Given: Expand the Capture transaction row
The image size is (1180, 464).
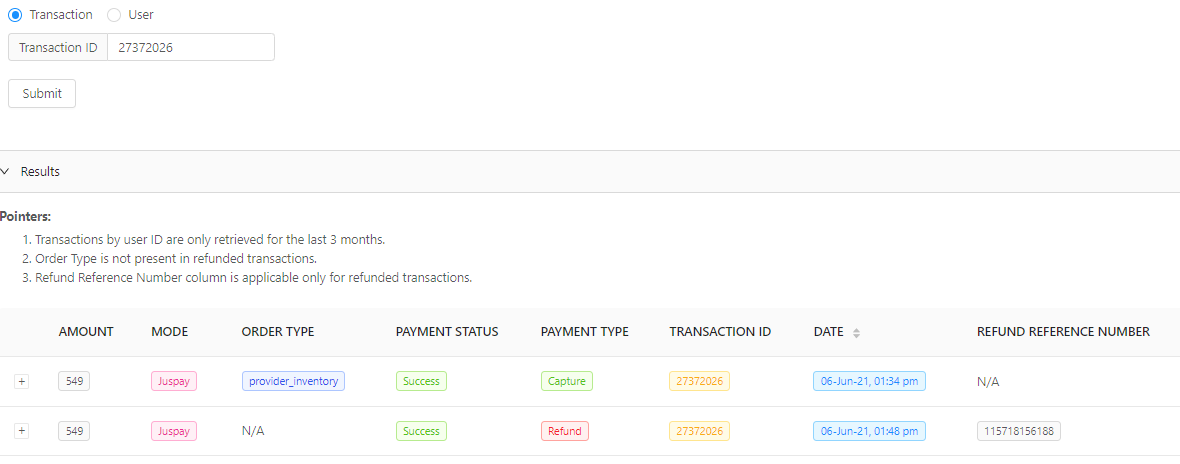Looking at the screenshot, I should pos(22,381).
